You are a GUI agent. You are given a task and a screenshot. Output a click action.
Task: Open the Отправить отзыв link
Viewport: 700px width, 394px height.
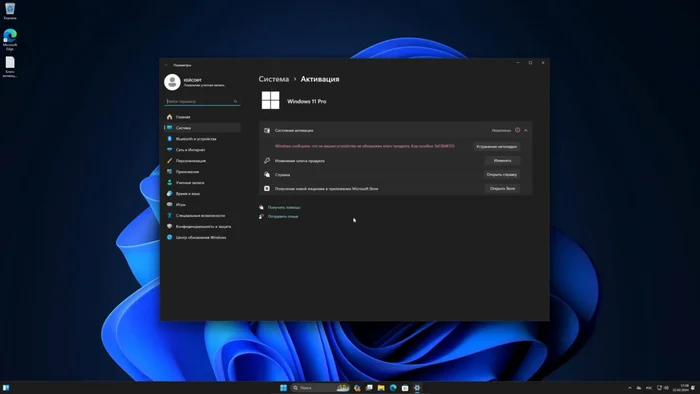tap(283, 216)
